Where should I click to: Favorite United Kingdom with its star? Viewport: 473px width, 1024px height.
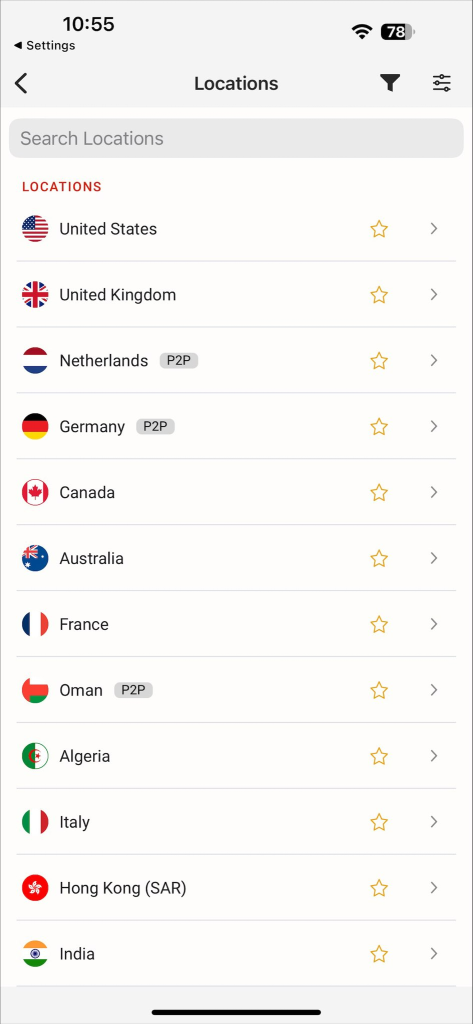click(x=379, y=295)
